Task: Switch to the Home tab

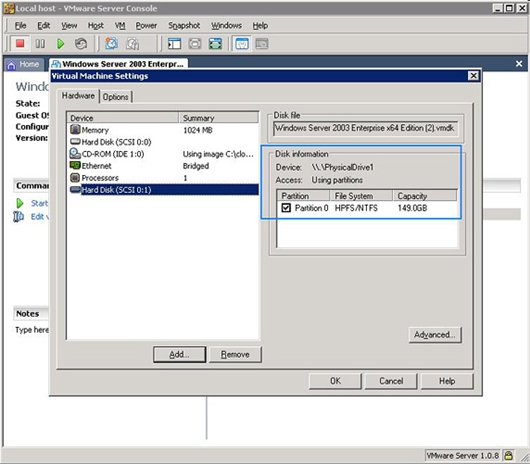Action: click(23, 65)
